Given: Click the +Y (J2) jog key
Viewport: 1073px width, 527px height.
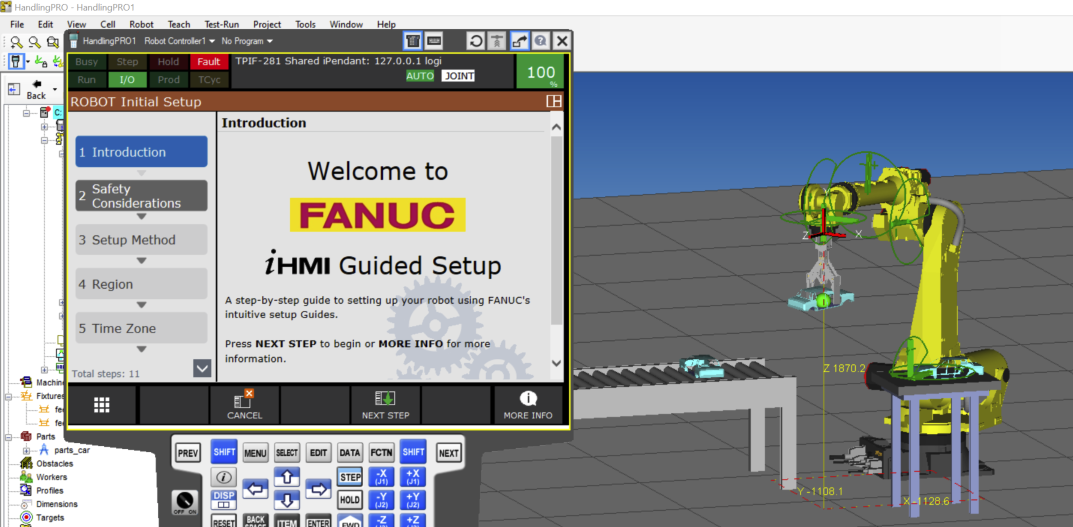Looking at the screenshot, I should point(413,499).
